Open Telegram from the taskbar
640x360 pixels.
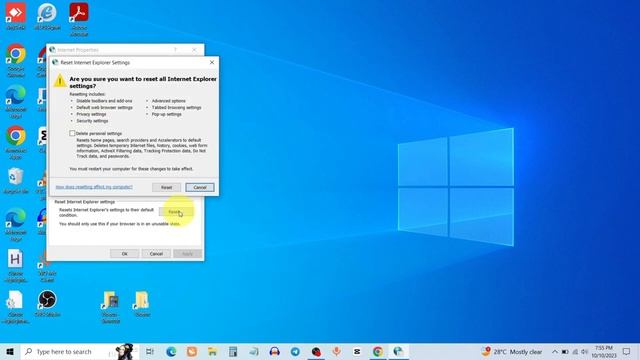click(295, 351)
